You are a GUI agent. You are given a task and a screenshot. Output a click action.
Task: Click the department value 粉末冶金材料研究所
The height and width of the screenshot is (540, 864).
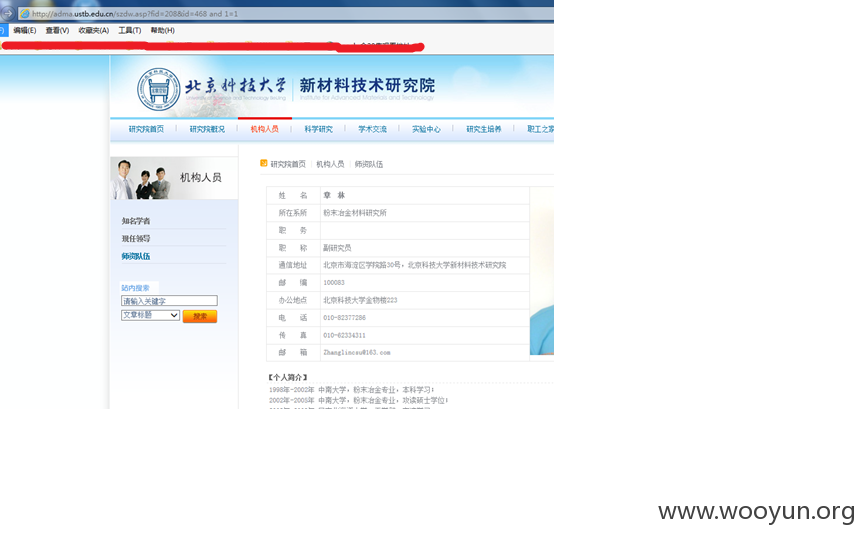click(355, 213)
